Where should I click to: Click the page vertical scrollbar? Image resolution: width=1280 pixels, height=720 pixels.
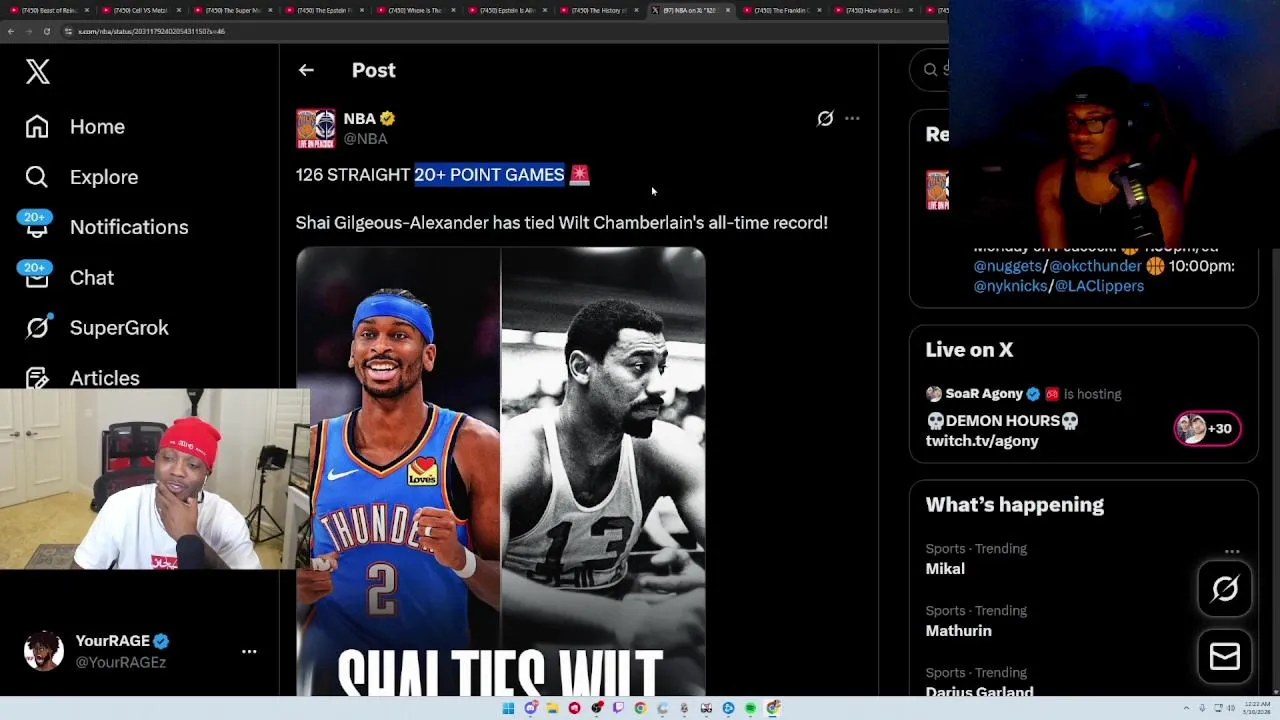tap(1274, 370)
